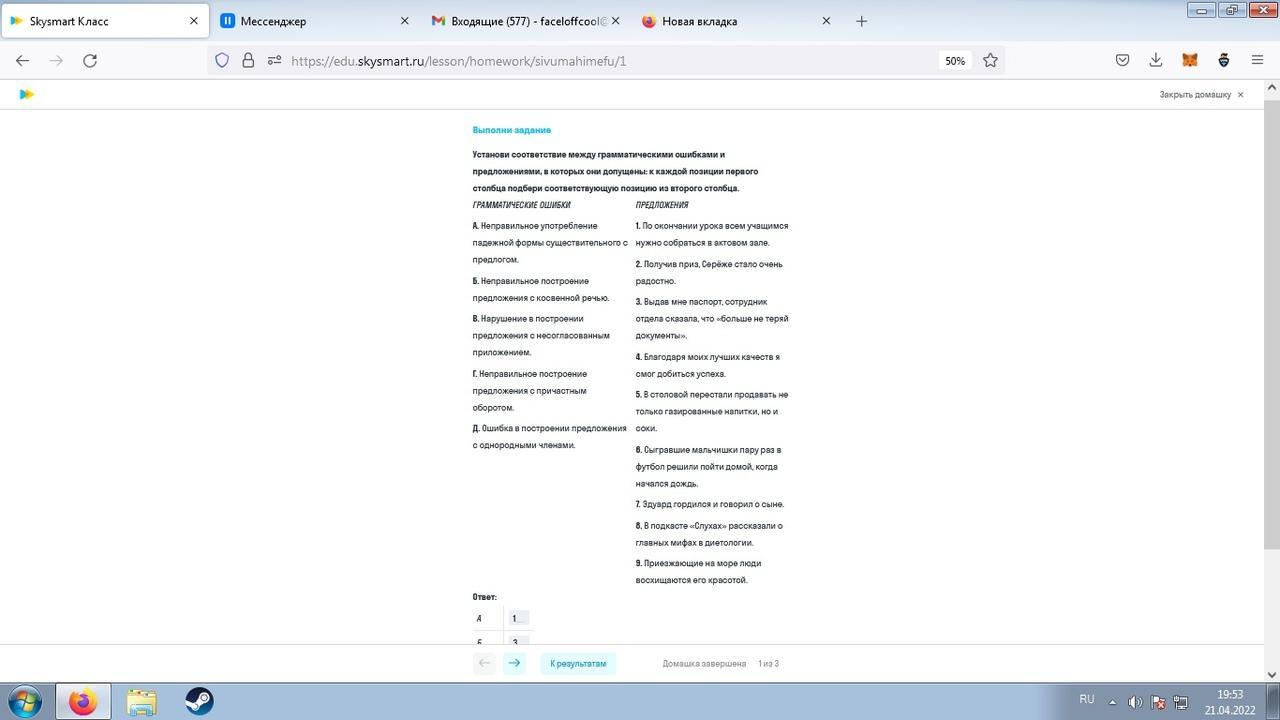Open File Explorer from taskbar
The width and height of the screenshot is (1280, 720).
(142, 701)
